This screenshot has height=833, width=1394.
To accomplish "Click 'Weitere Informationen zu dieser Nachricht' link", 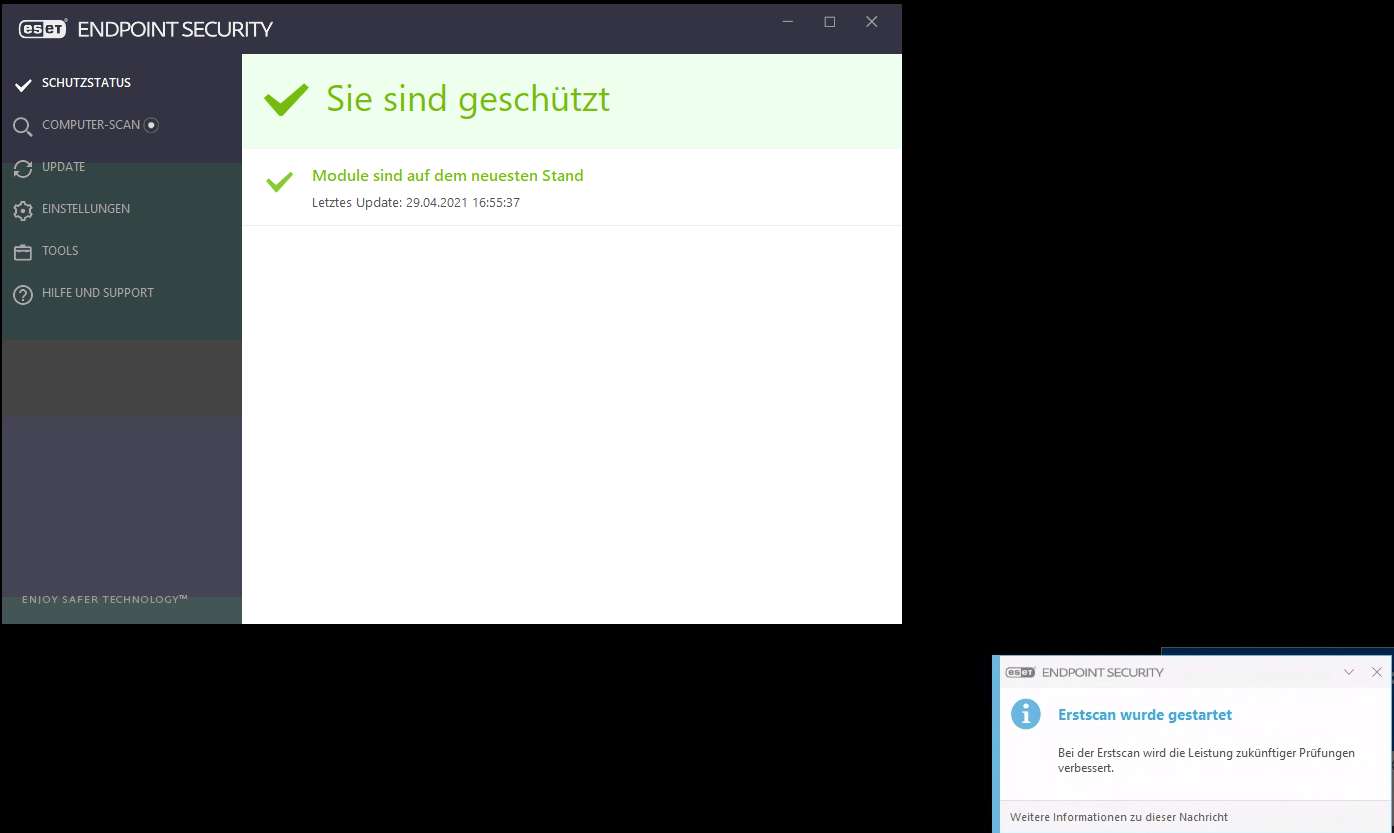I will click(1119, 817).
